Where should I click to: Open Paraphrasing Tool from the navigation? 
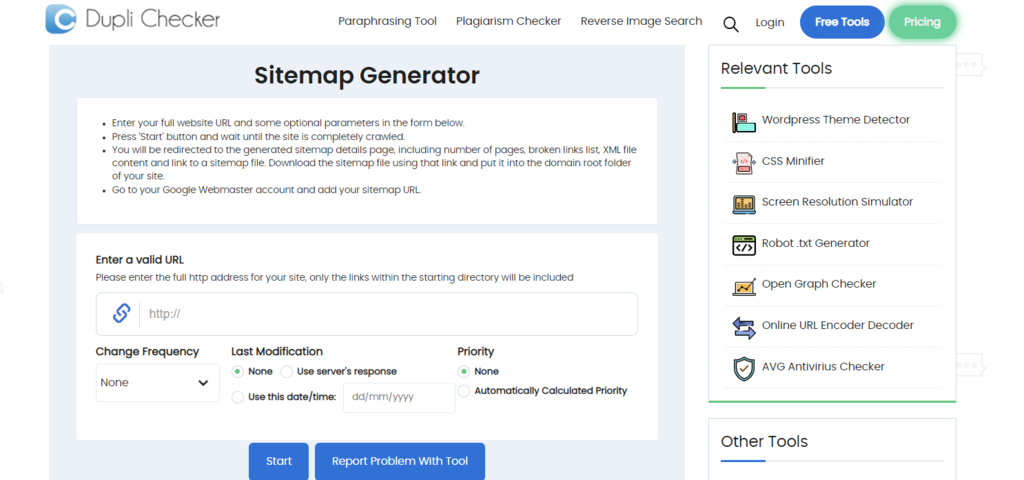[x=387, y=22]
